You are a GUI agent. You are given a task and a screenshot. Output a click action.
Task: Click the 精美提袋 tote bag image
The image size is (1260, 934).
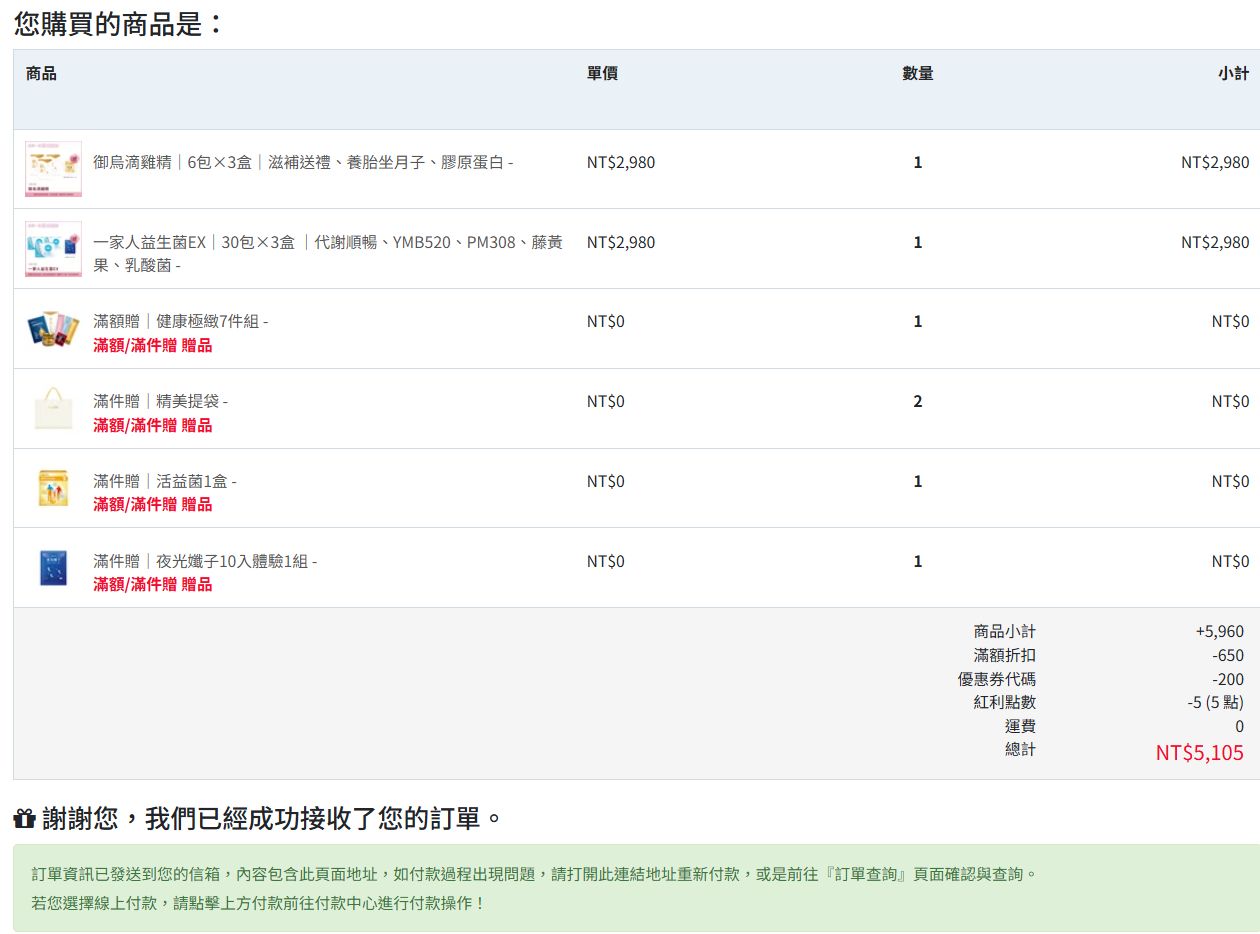click(x=53, y=409)
